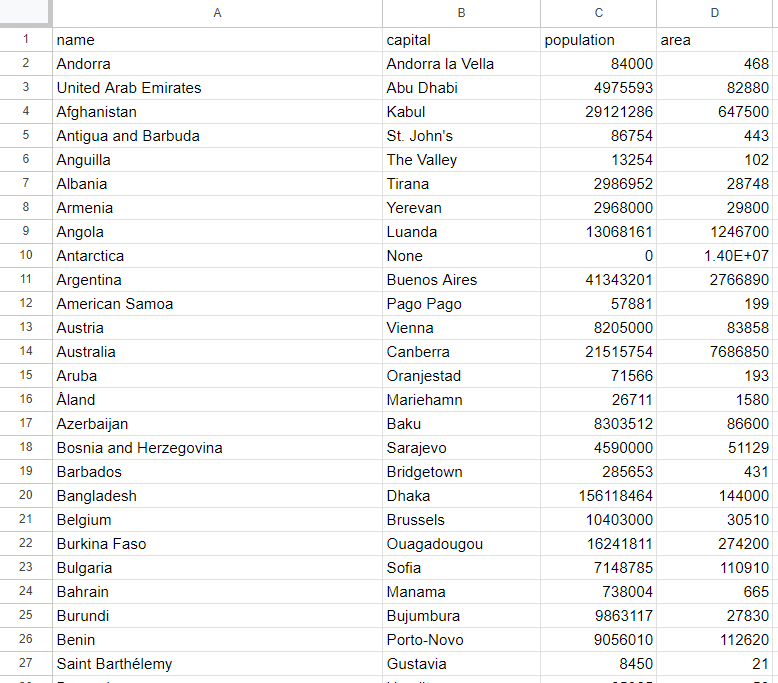Select the Ouagadougou capital cell
The height and width of the screenshot is (683, 778).
[461, 544]
